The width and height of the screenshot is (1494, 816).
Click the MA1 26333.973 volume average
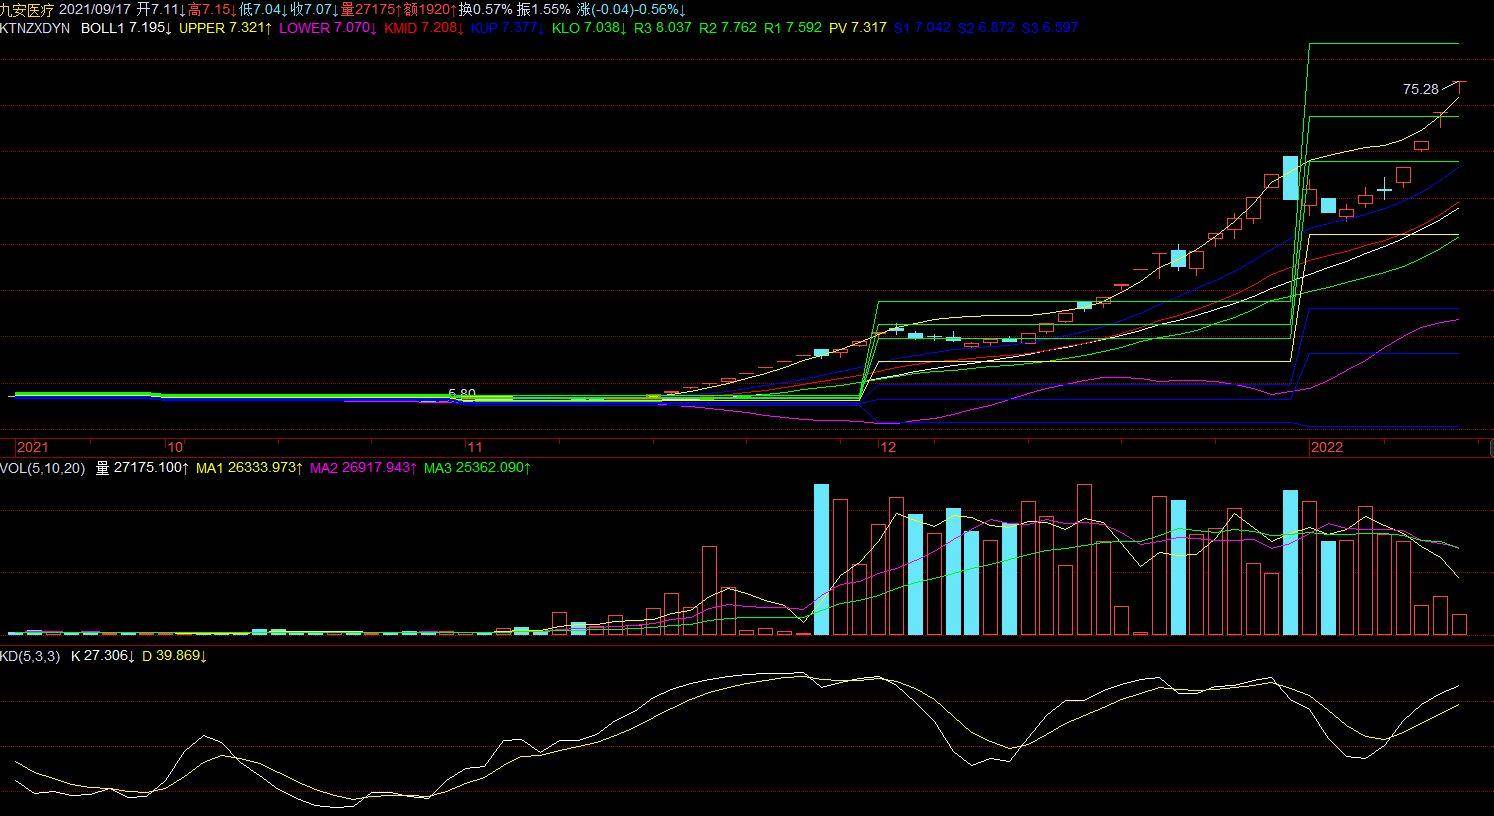click(249, 468)
